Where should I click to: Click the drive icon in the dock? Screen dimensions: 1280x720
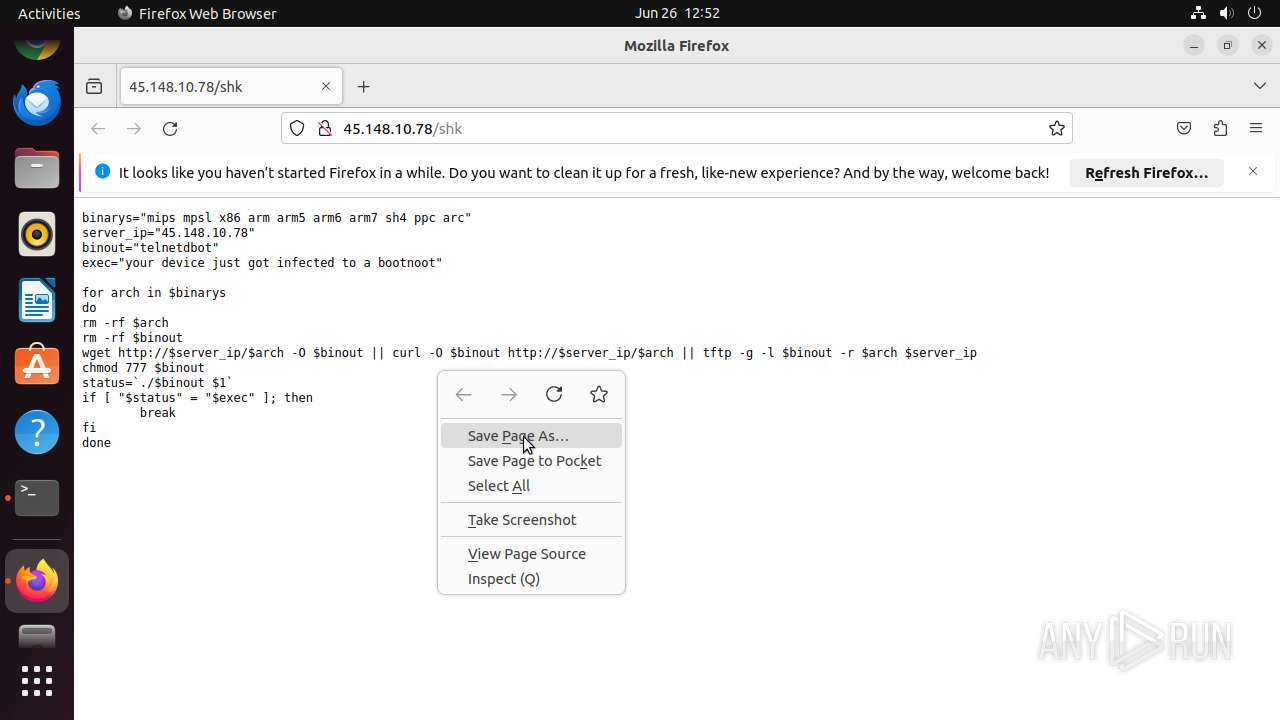[37, 637]
